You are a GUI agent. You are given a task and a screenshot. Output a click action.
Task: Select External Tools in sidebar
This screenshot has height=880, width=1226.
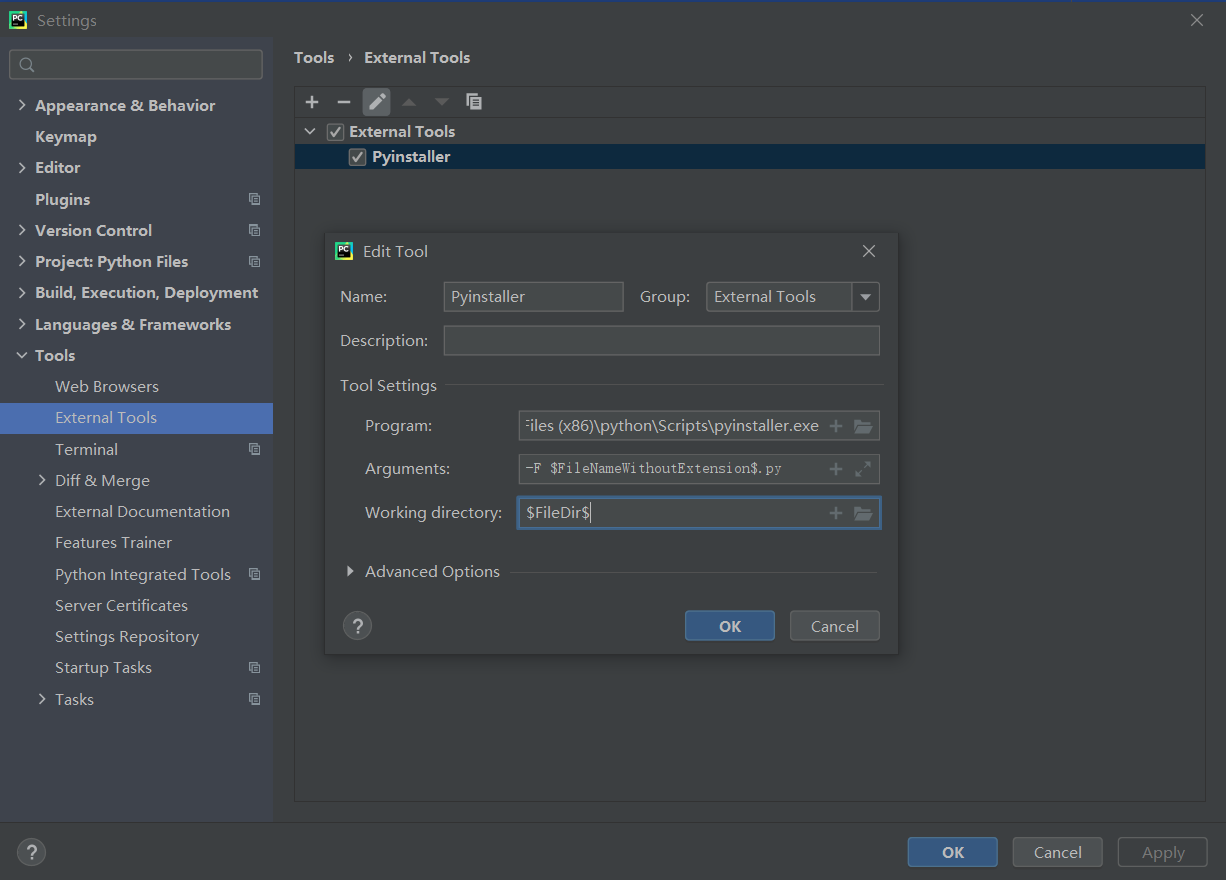tap(136, 418)
